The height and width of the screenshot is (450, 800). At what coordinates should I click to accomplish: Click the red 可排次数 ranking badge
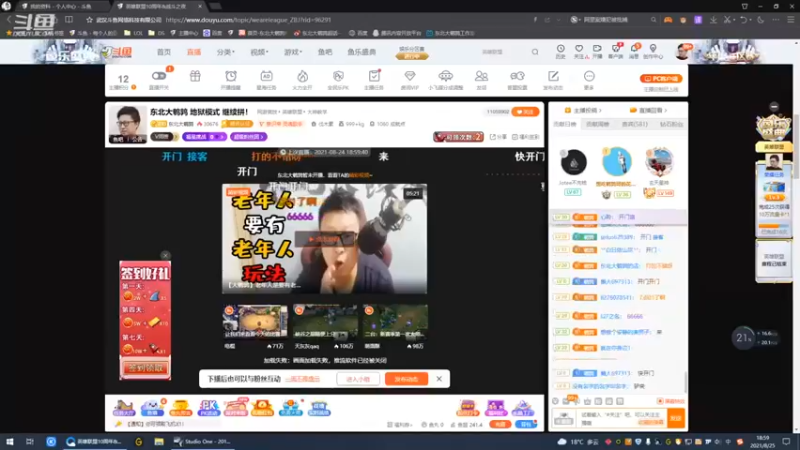click(x=458, y=137)
